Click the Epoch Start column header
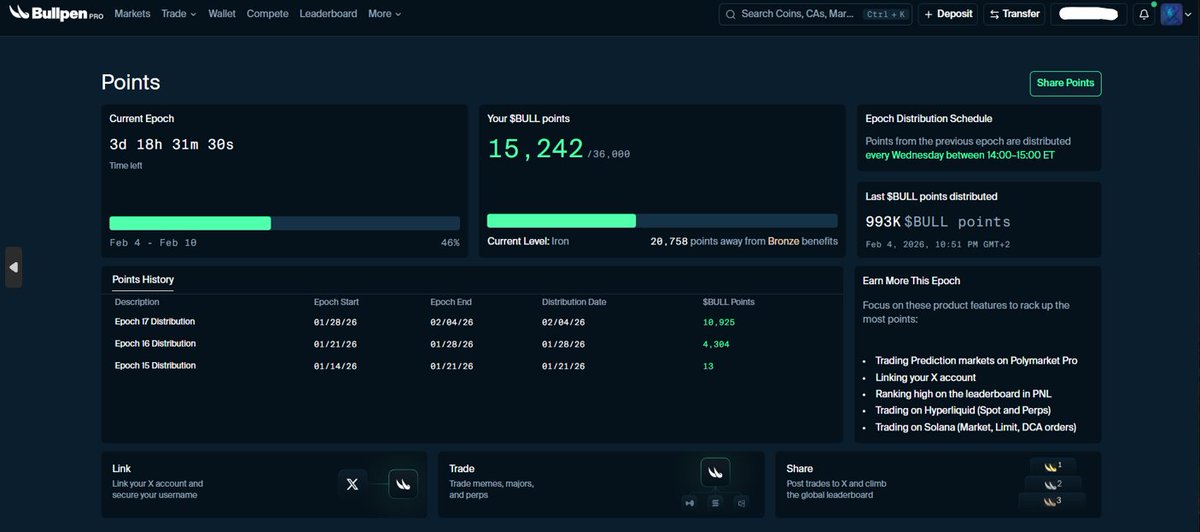The height and width of the screenshot is (532, 1200). tap(336, 302)
